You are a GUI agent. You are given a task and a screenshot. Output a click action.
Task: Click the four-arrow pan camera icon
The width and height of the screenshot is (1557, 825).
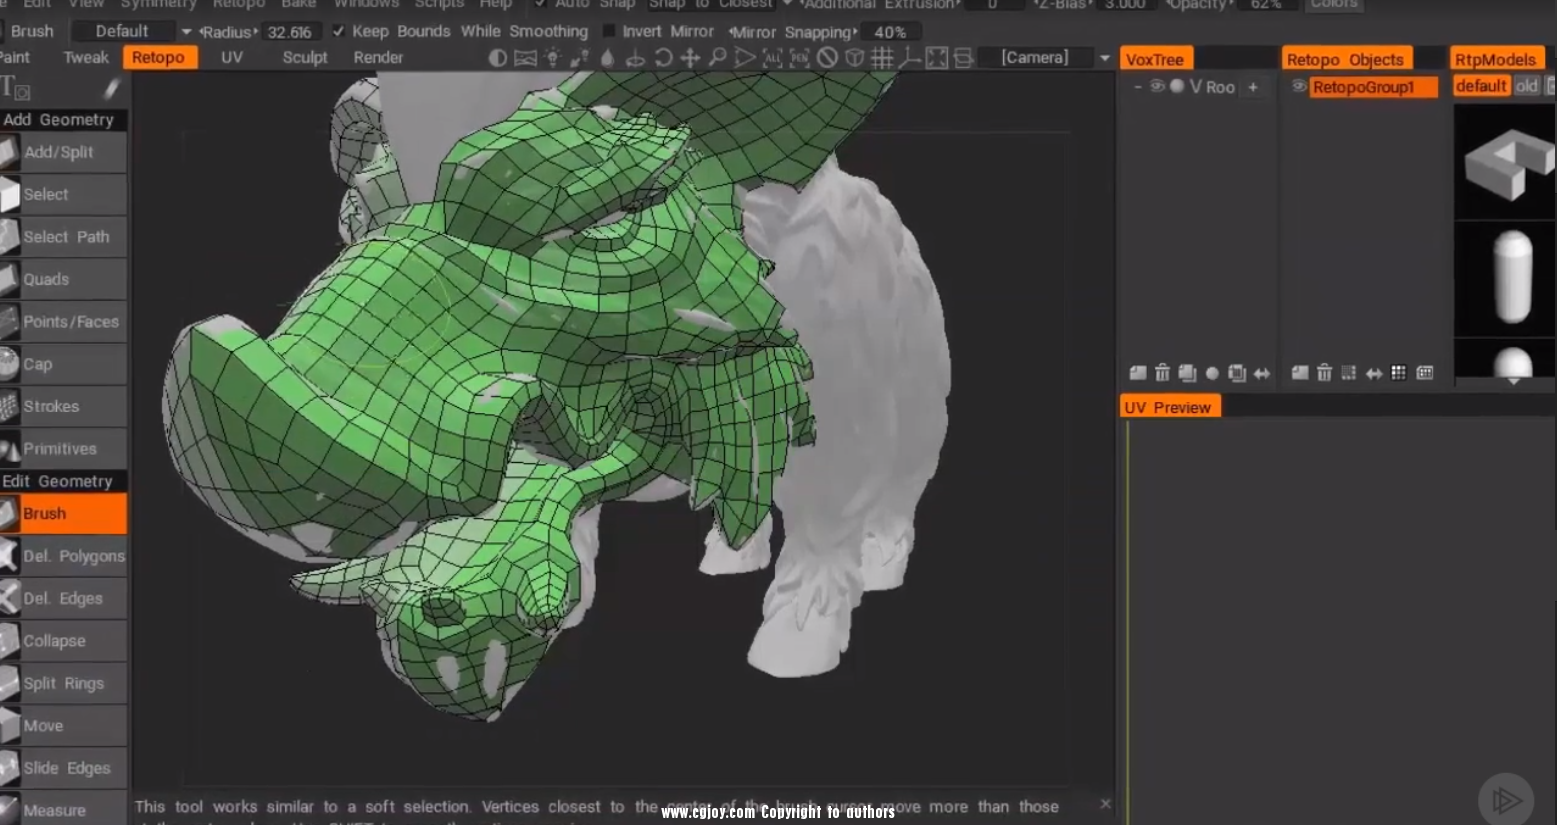[x=690, y=58]
